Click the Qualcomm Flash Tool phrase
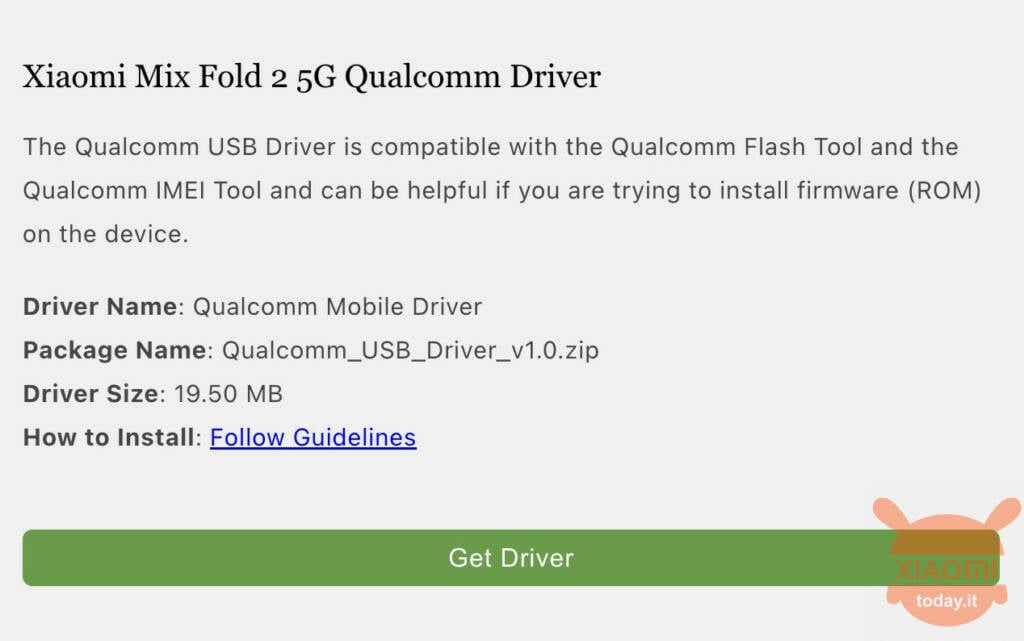Image resolution: width=1024 pixels, height=641 pixels. pyautogui.click(x=737, y=147)
